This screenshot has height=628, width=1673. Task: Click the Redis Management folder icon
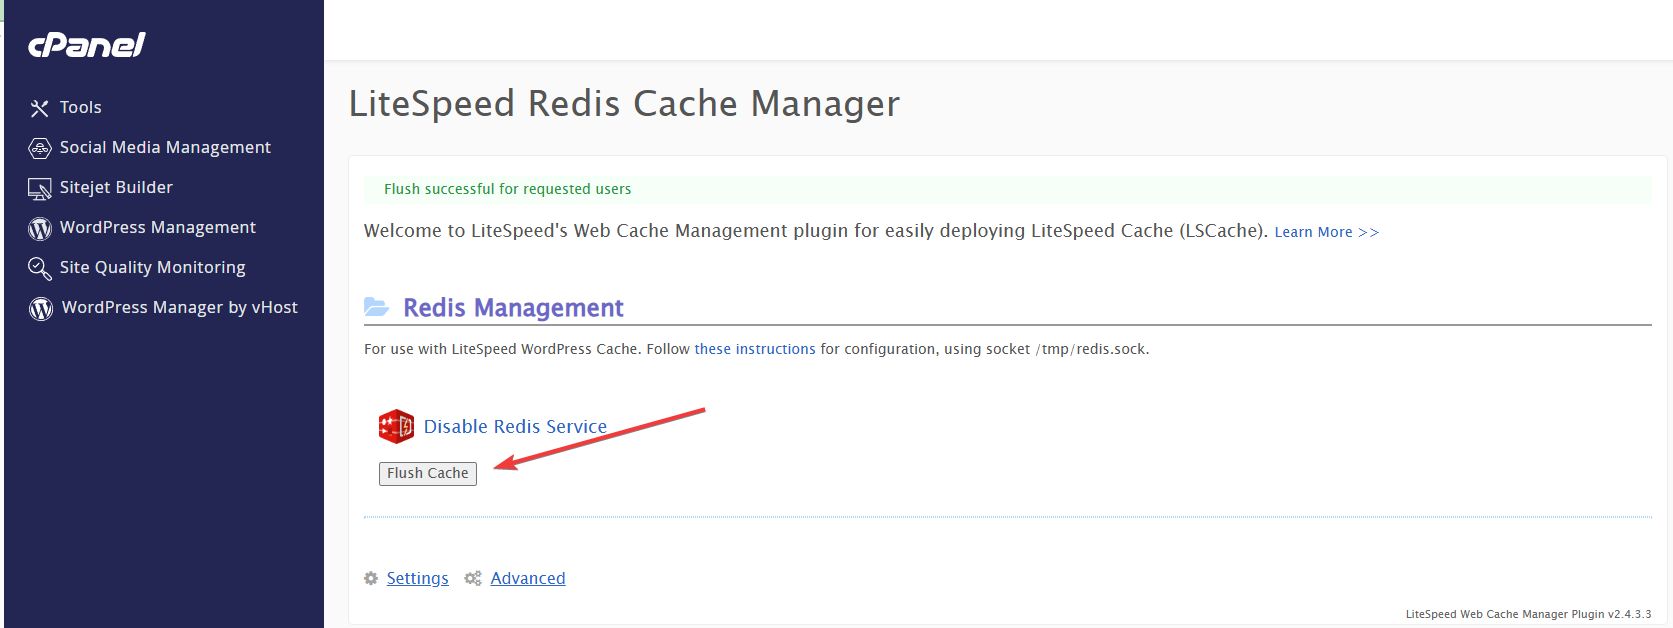click(x=377, y=307)
